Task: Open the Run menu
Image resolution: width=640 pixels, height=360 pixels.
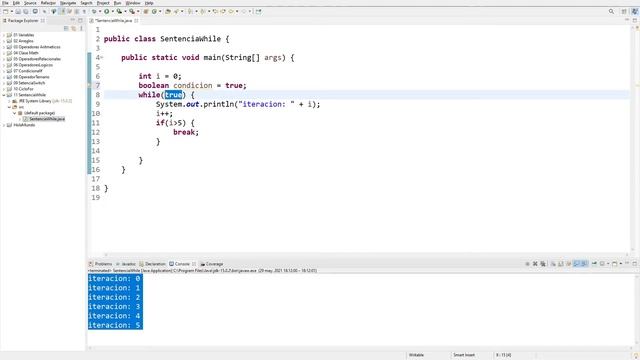Action: click(x=118, y=3)
